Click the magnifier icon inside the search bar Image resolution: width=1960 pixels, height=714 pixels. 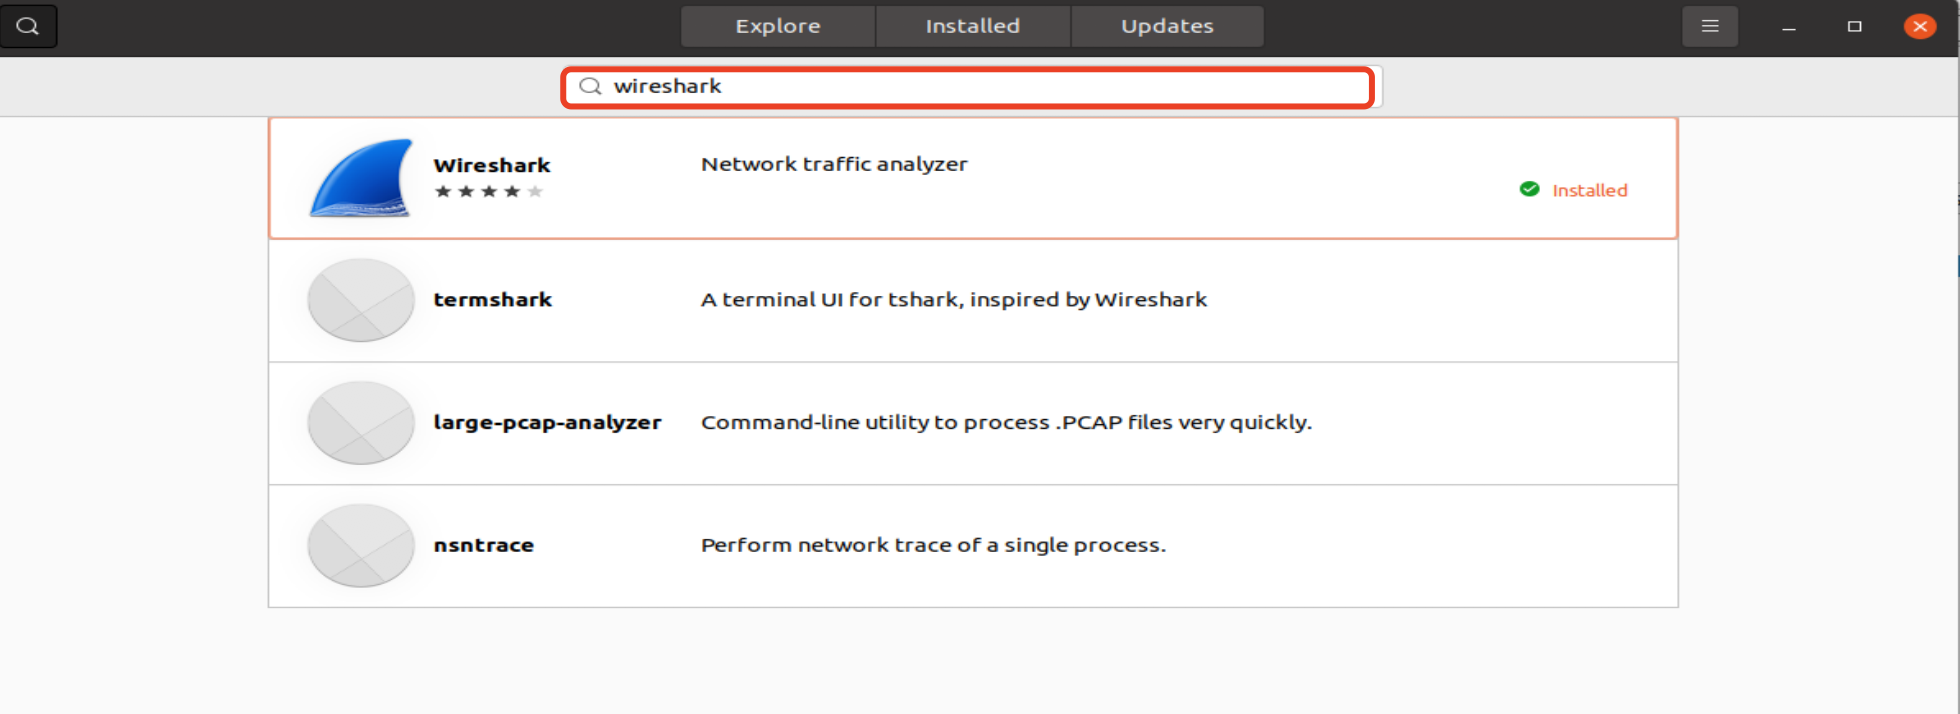pos(590,87)
